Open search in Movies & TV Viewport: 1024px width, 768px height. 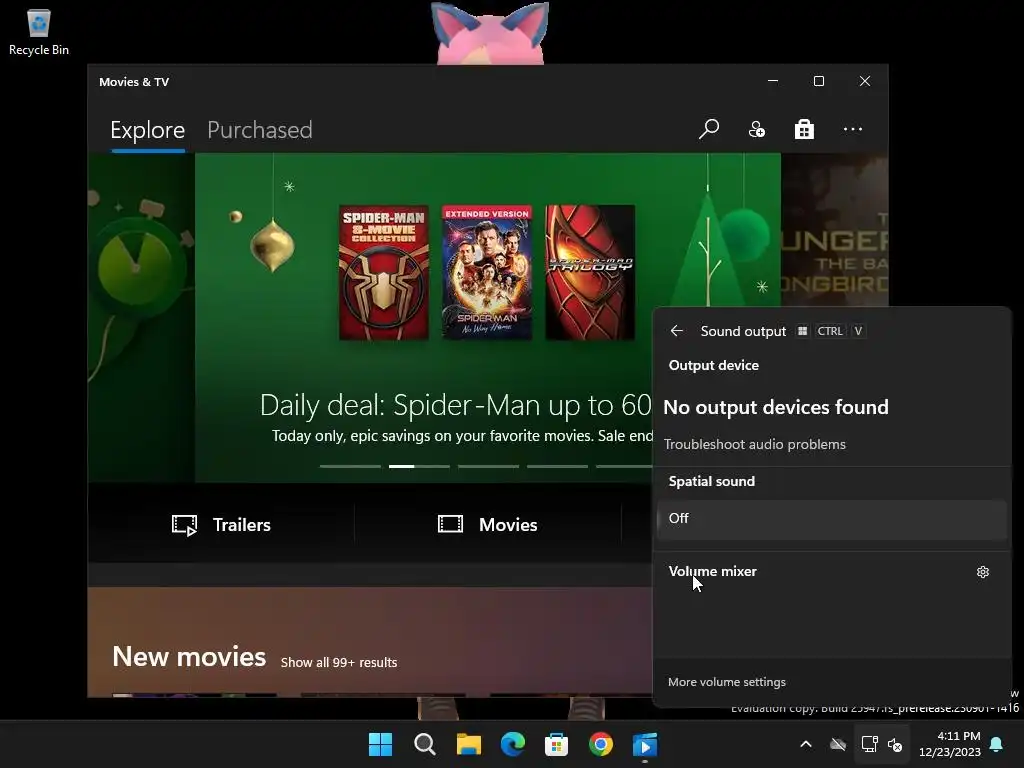click(709, 129)
